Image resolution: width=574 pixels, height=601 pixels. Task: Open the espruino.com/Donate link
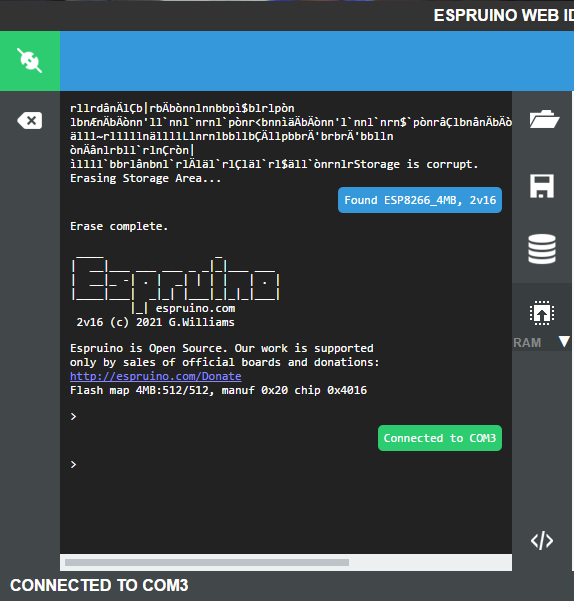[x=156, y=376]
